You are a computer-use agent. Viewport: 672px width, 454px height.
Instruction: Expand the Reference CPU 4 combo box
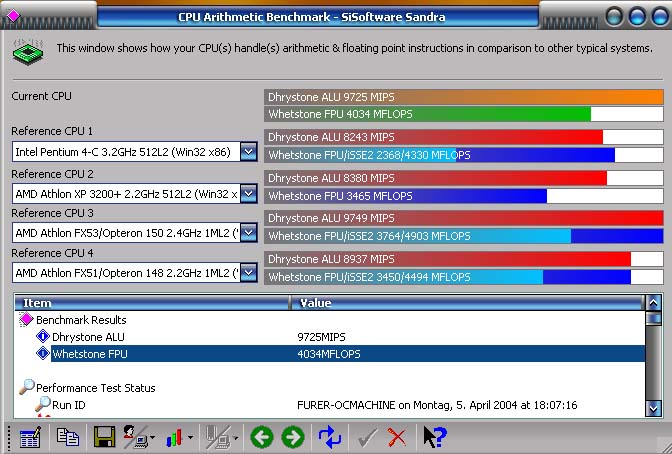pos(248,273)
